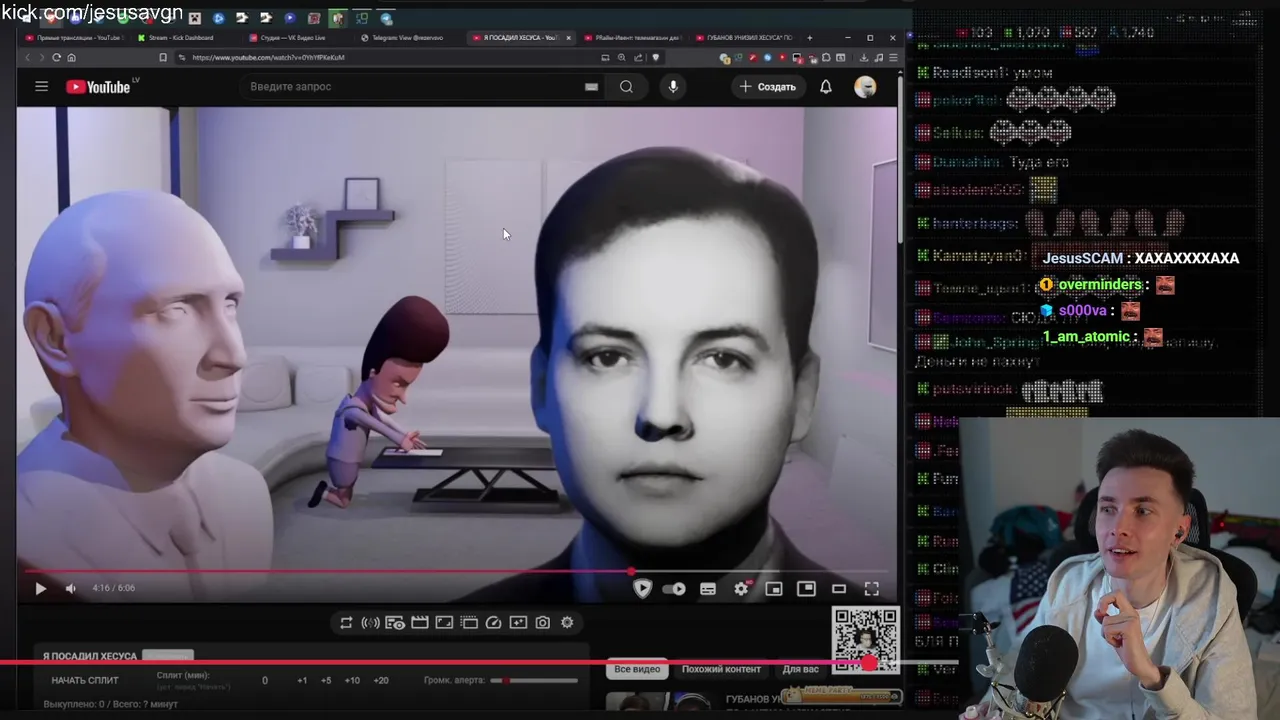This screenshot has height=720, width=1280.
Task: Click the video title 'Я ПОСАДИЛ ХЕСУСА'
Action: pos(89,656)
